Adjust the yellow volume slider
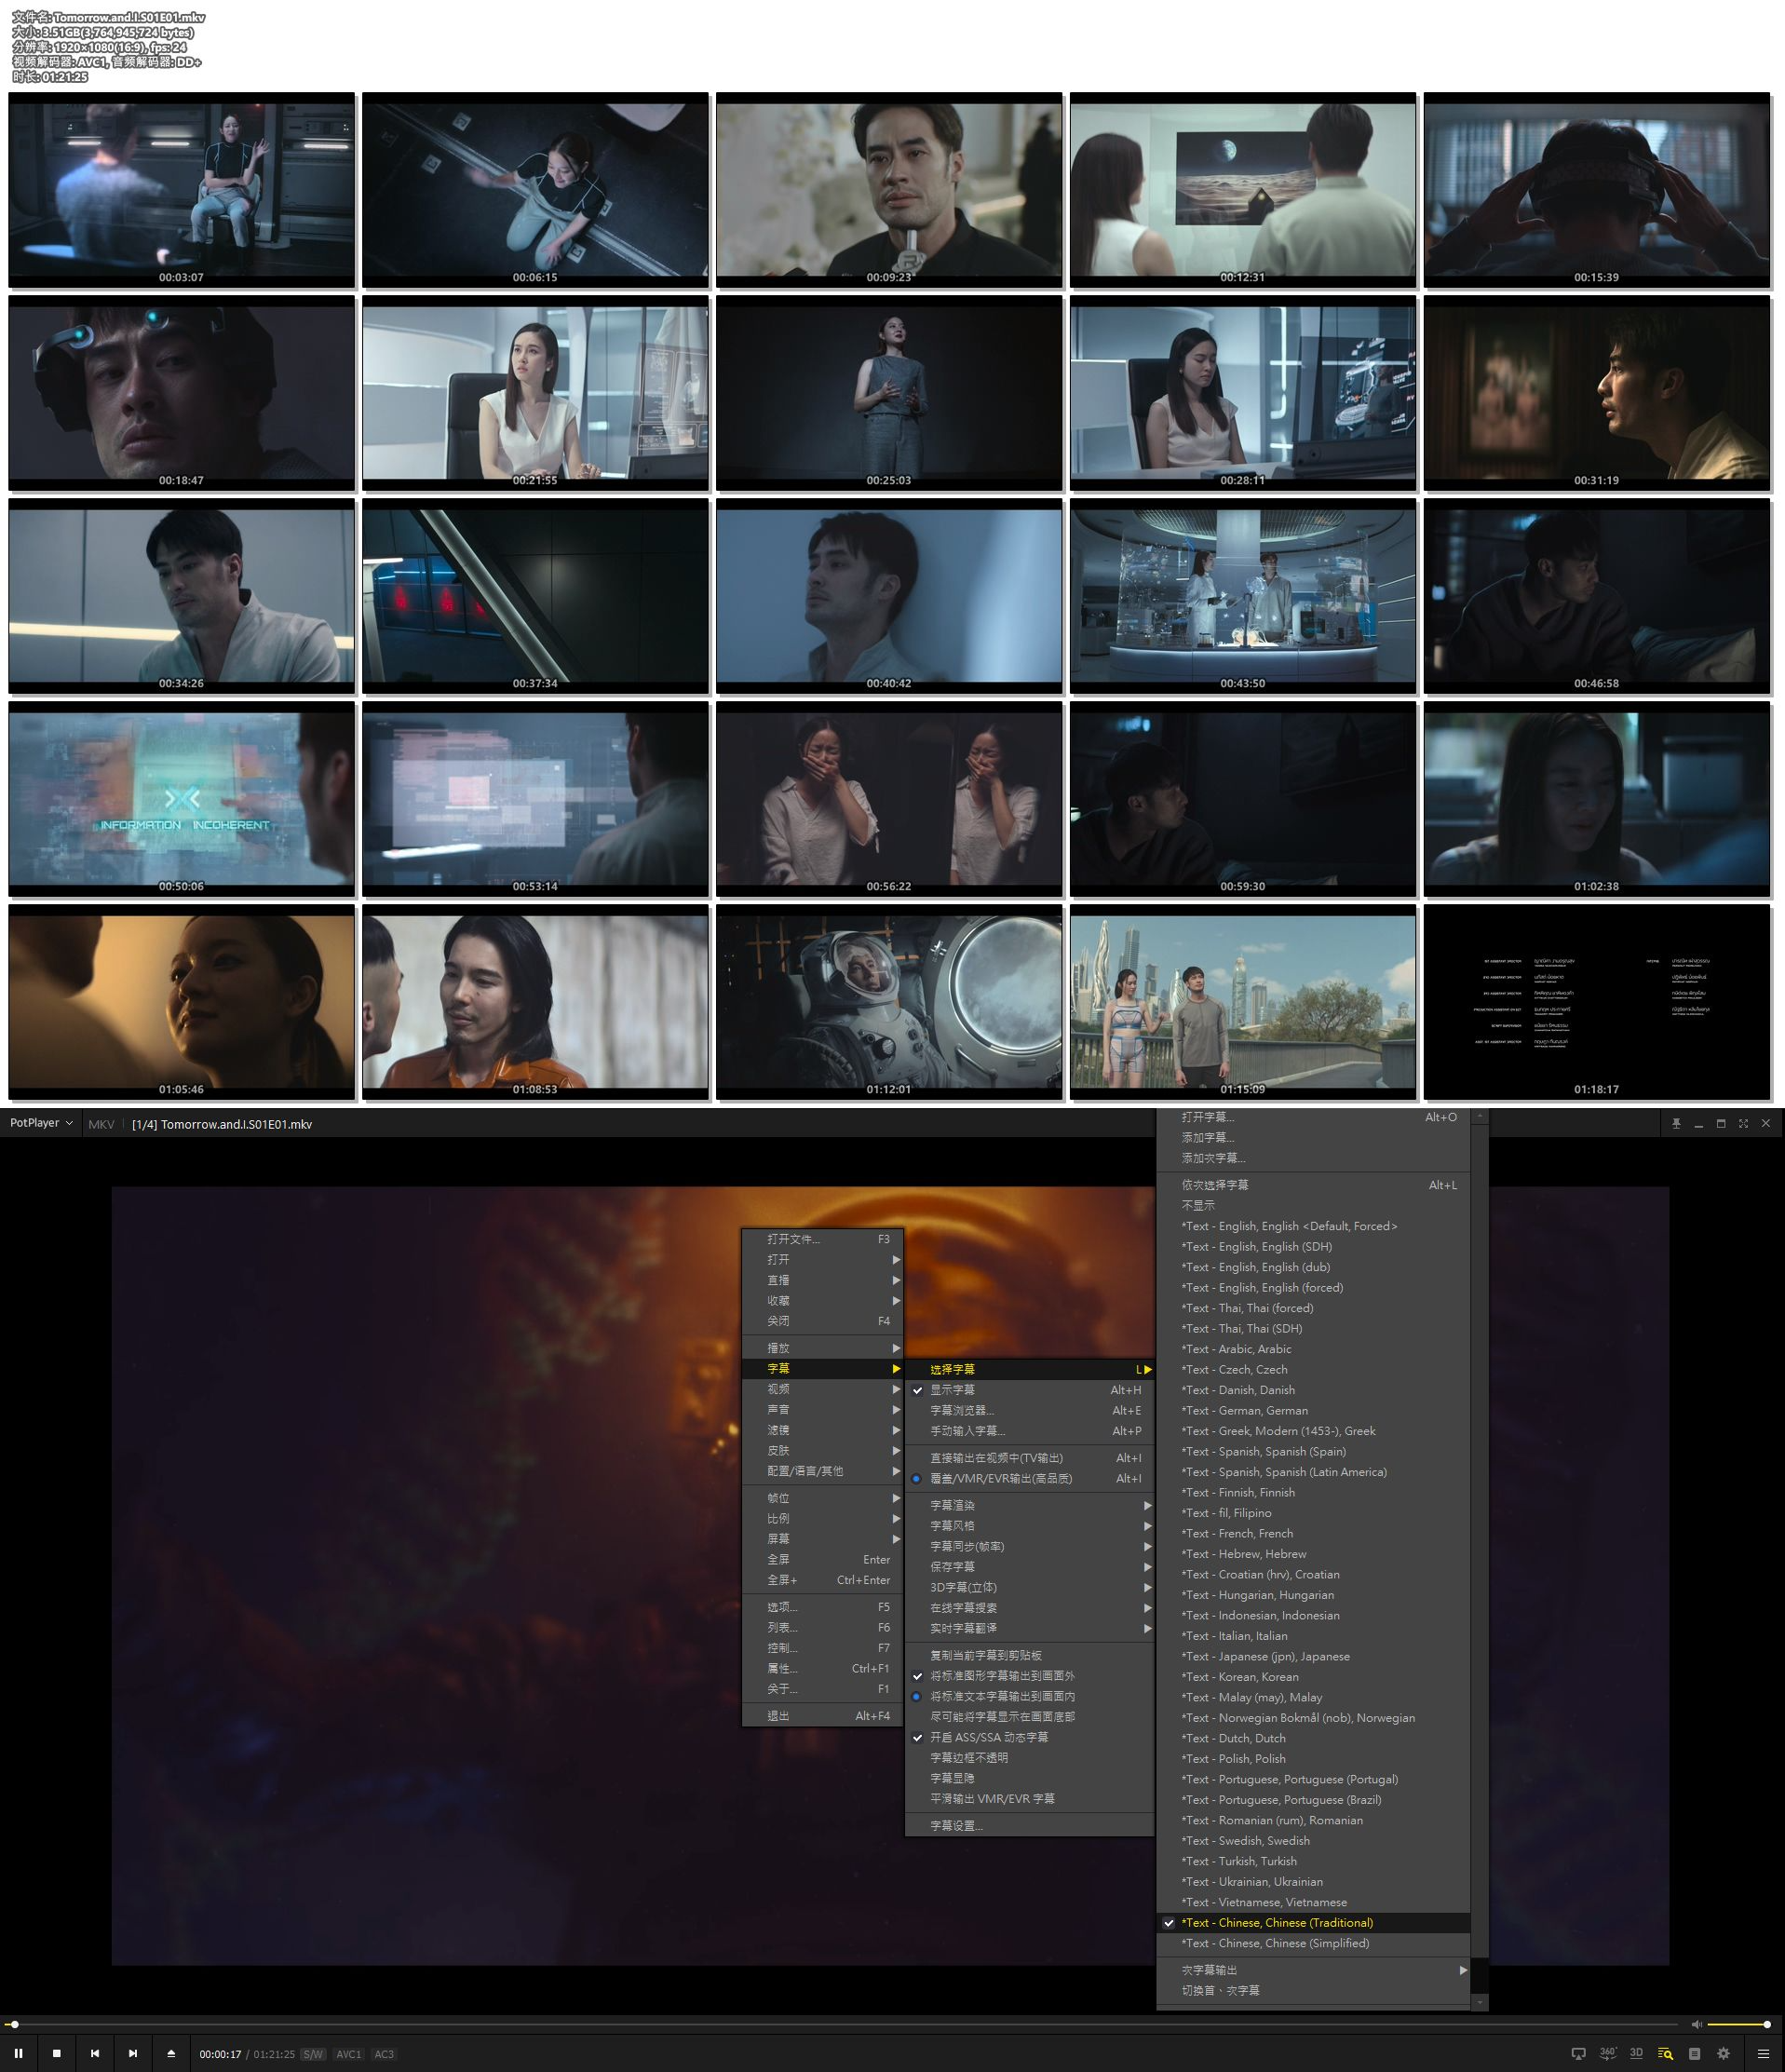 tap(1739, 2024)
